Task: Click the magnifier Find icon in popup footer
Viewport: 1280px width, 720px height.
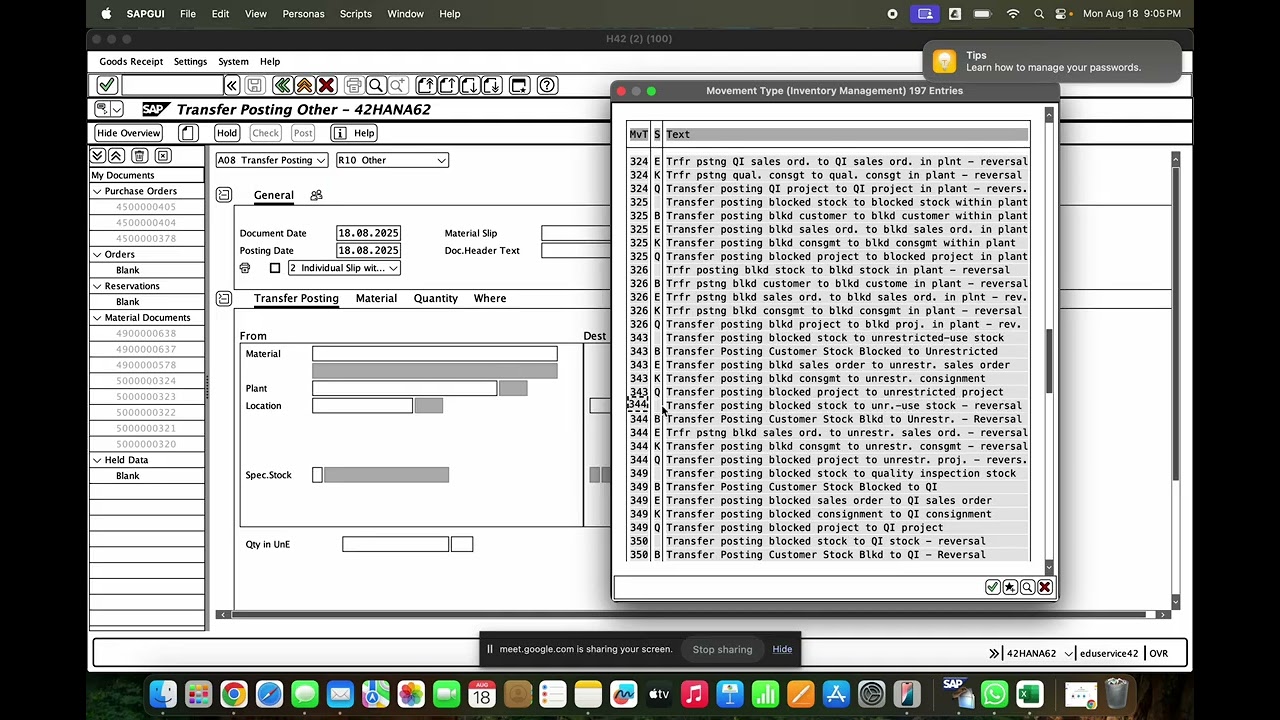Action: [1027, 587]
